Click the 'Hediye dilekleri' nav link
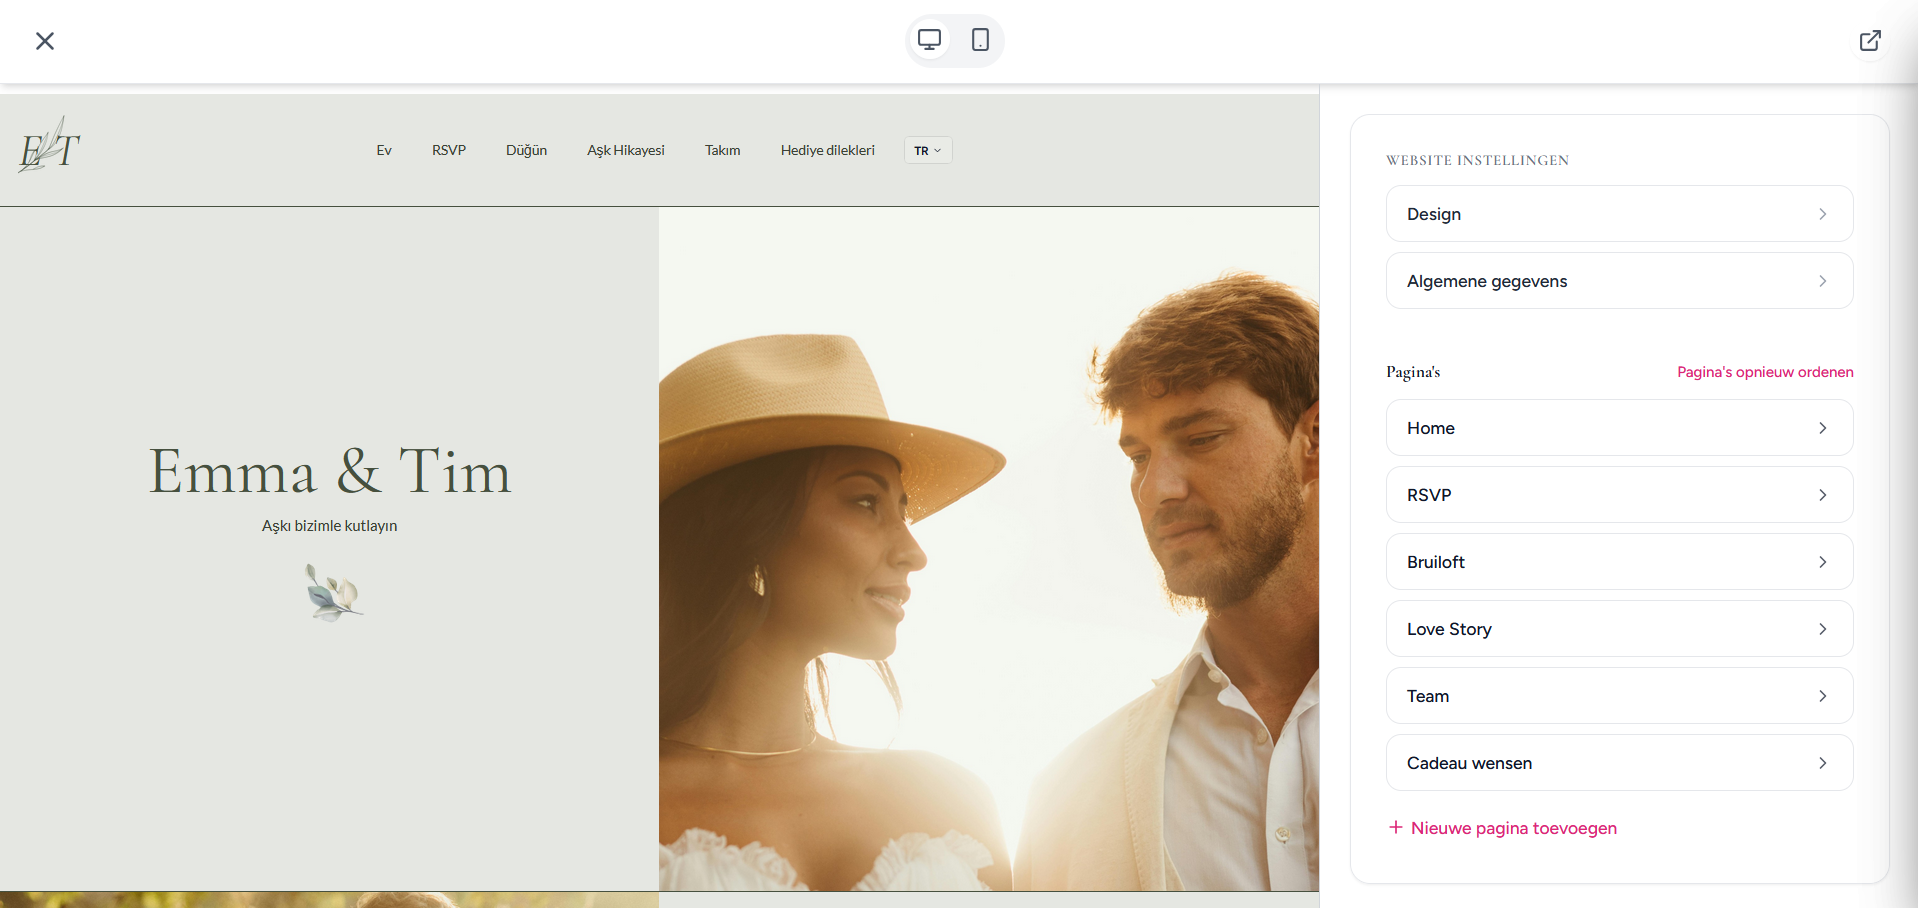Viewport: 1918px width, 908px height. tap(827, 150)
